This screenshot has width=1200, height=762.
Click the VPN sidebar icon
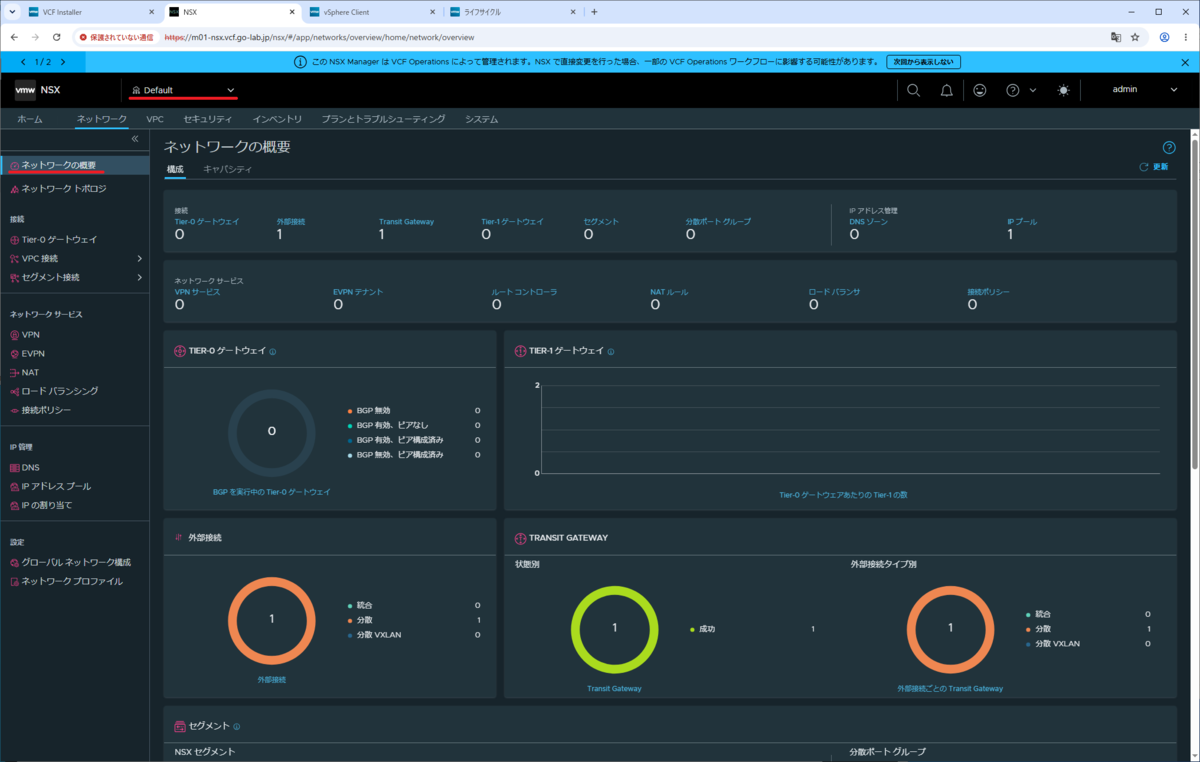(x=14, y=335)
